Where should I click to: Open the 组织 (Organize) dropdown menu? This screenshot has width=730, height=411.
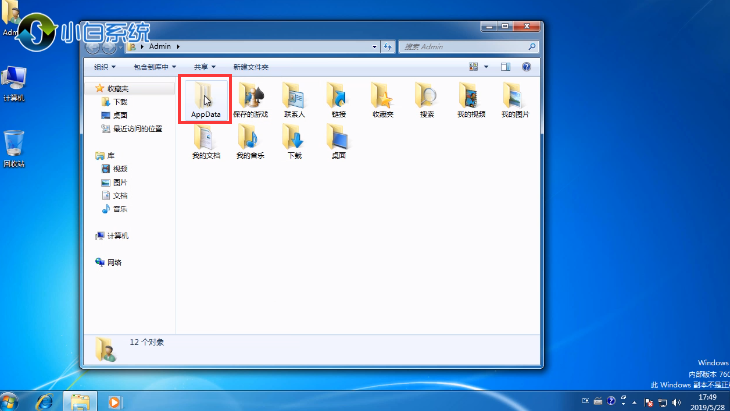103,66
